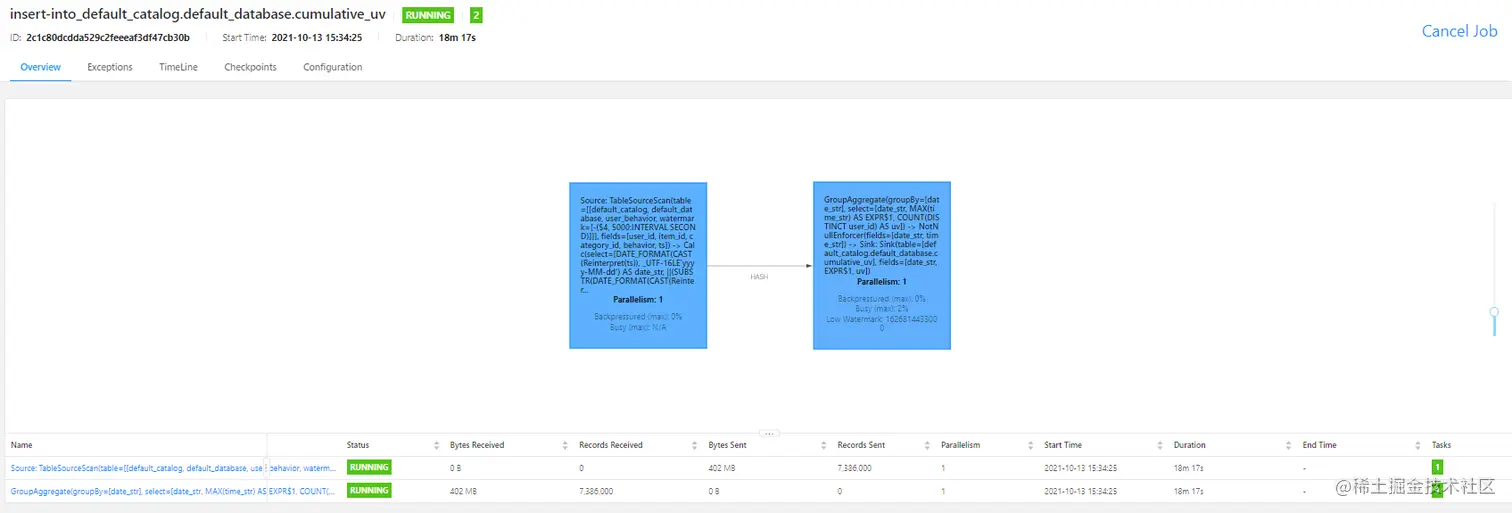
Task: Sort the table by Status column
Action: coord(436,445)
